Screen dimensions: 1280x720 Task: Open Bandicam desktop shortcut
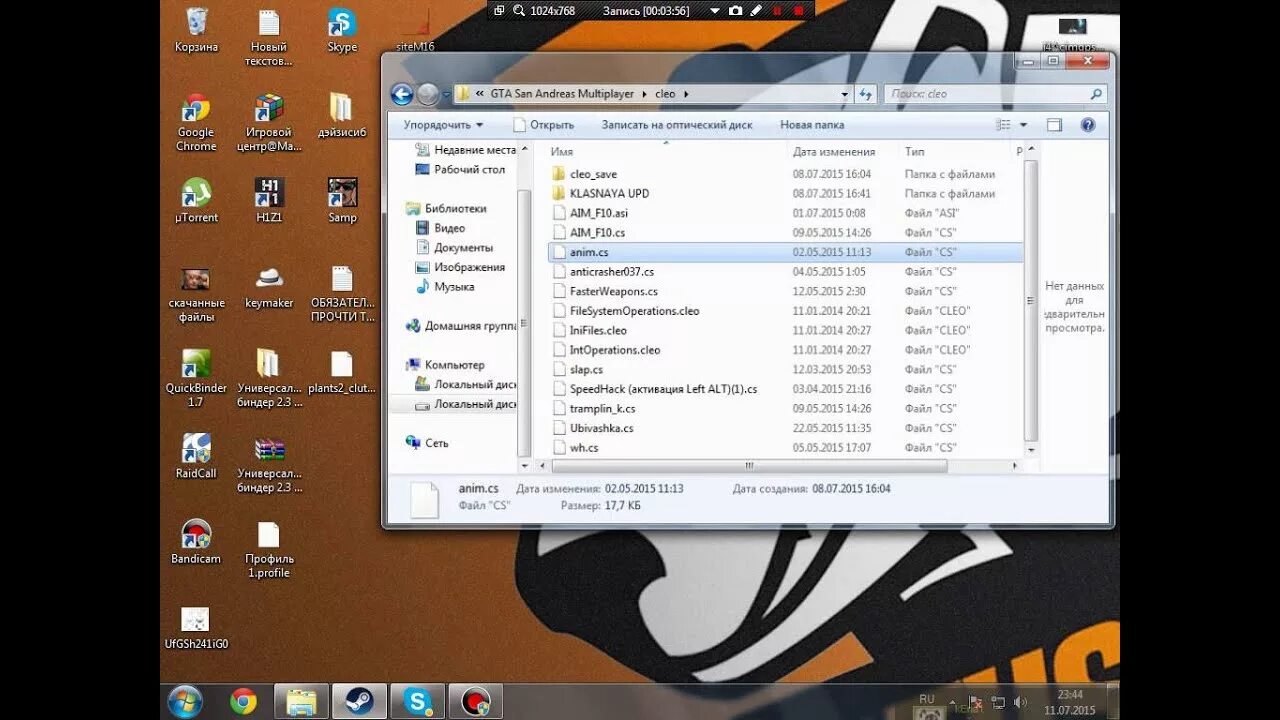coord(196,543)
